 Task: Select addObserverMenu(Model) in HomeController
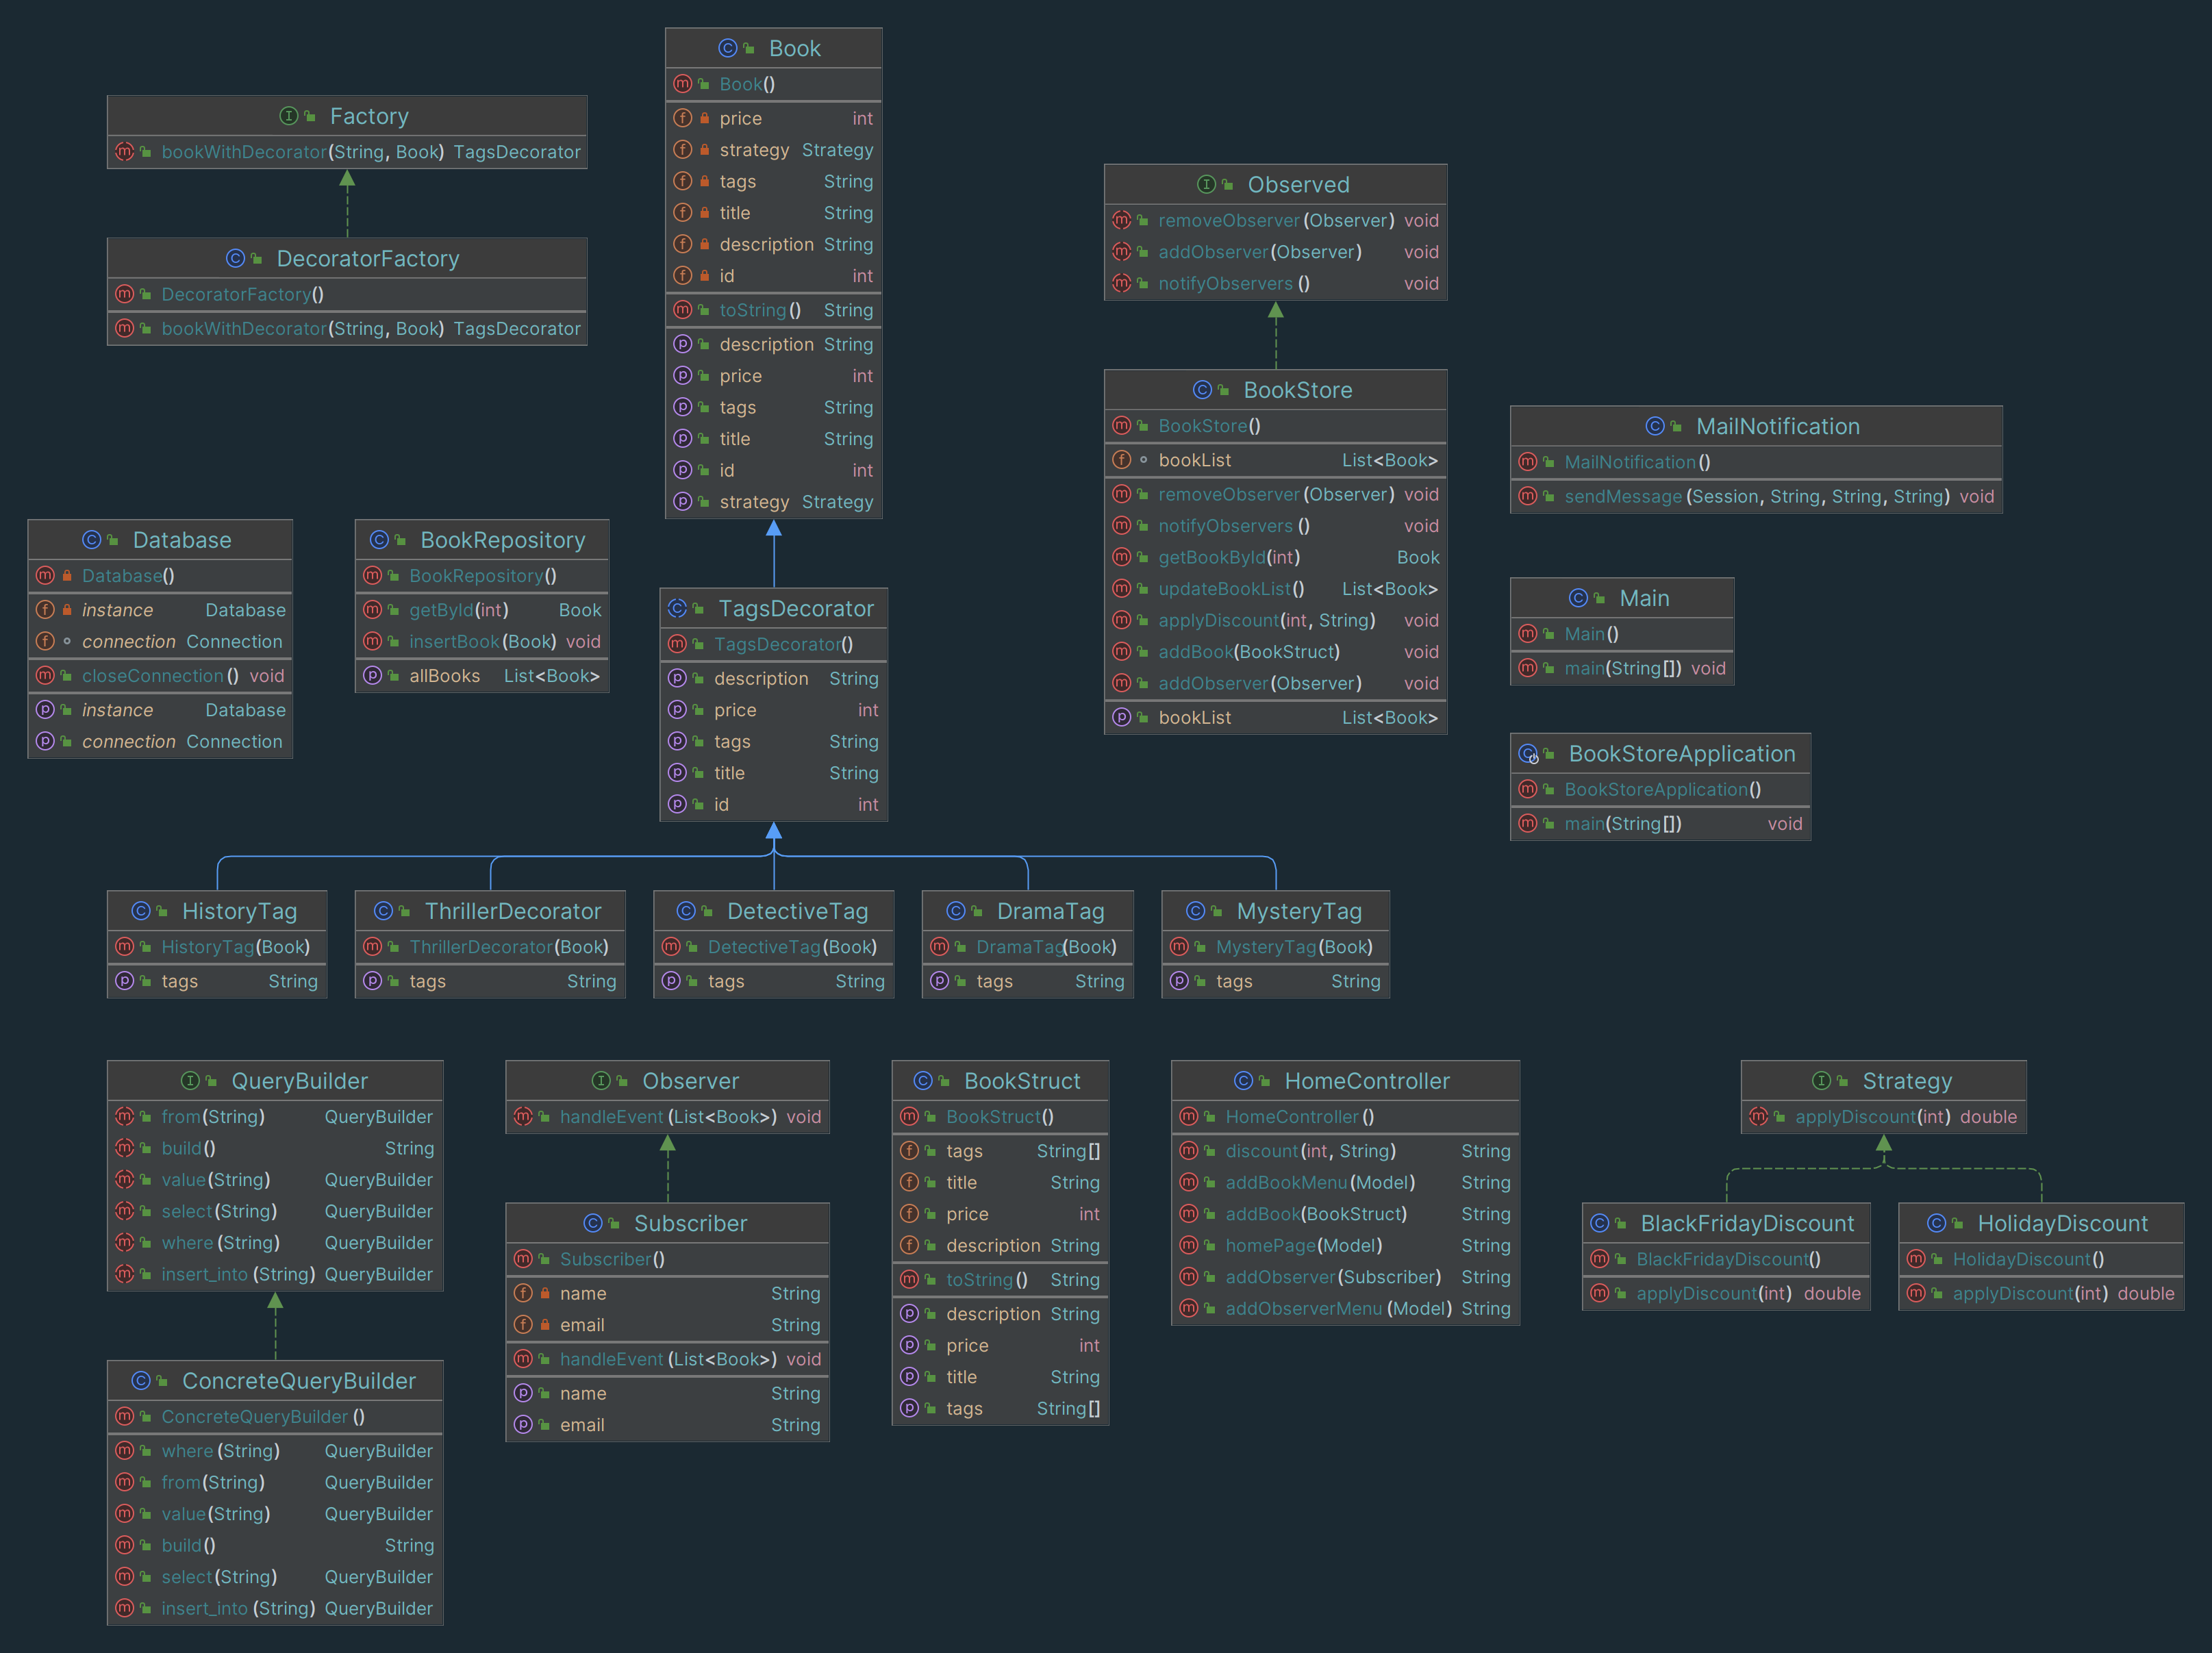coord(1345,1309)
